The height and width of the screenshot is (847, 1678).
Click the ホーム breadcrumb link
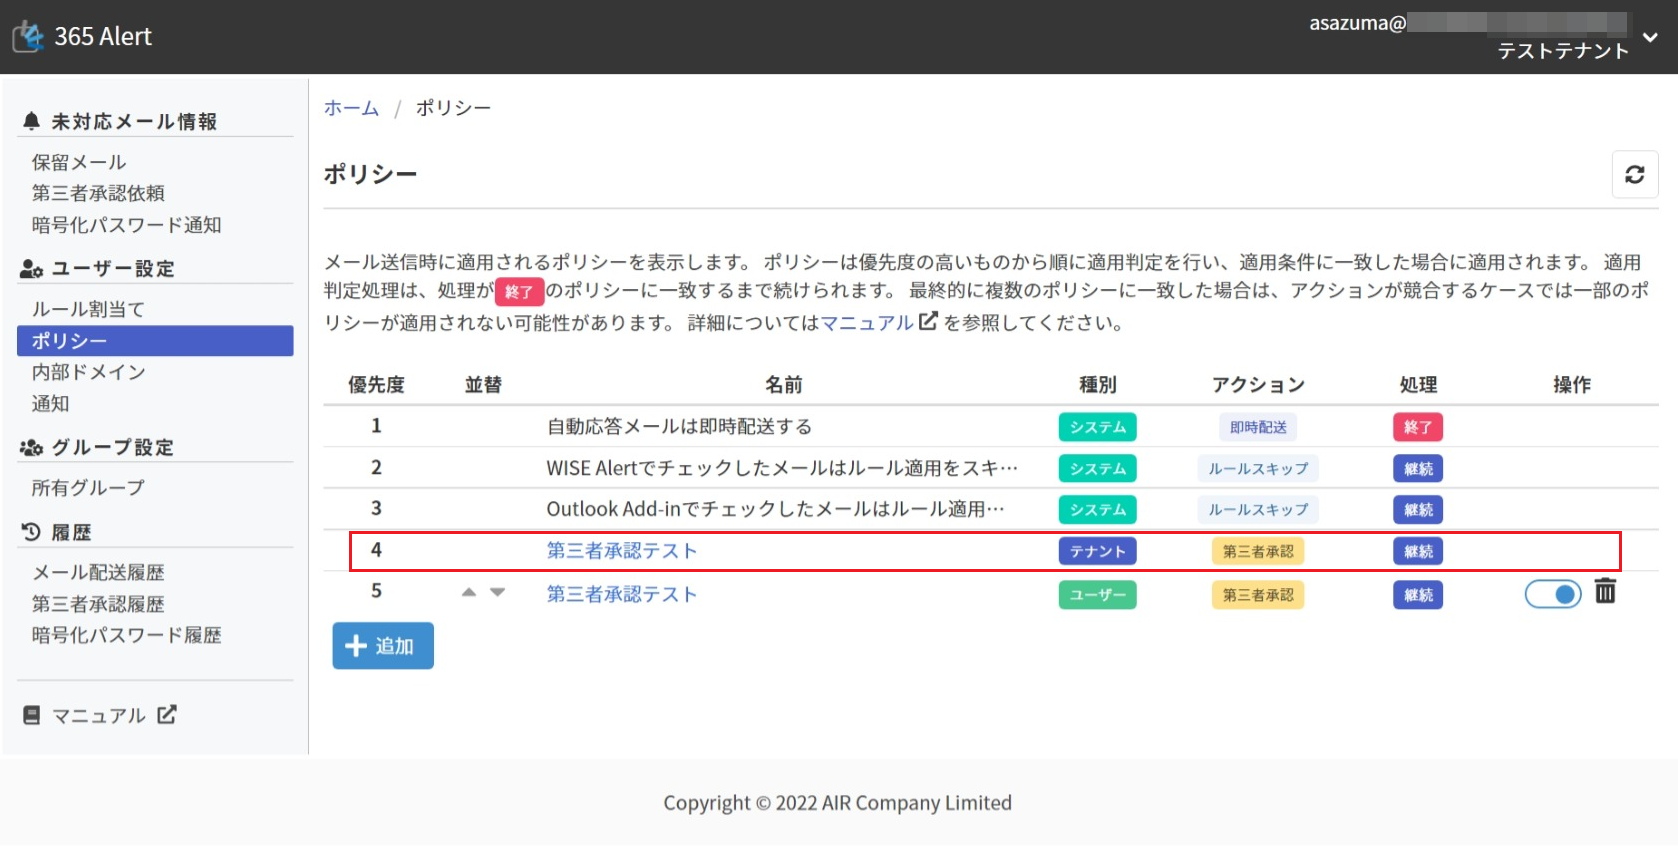click(351, 108)
